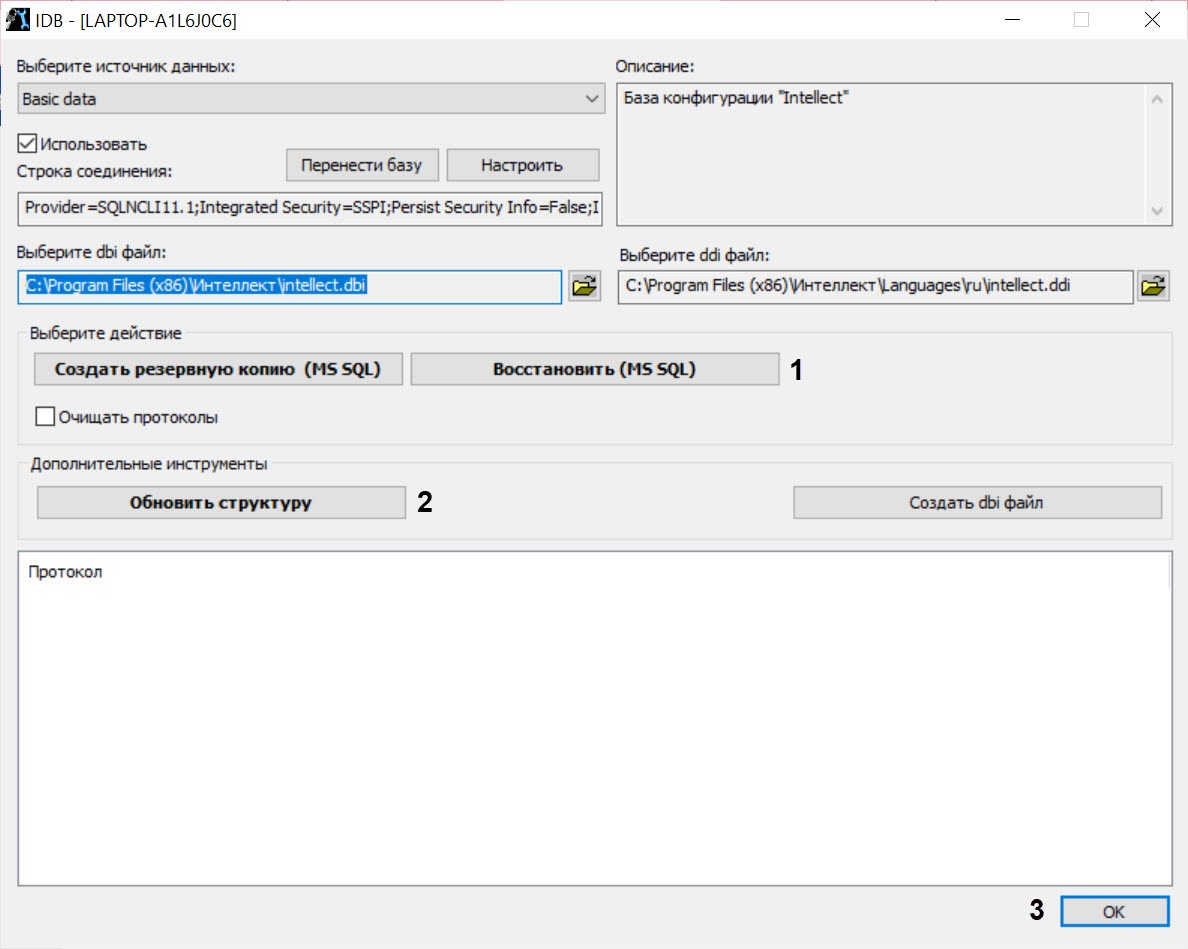The width and height of the screenshot is (1188, 949).
Task: Open folder icon next to ddi file path
Action: click(x=1152, y=287)
